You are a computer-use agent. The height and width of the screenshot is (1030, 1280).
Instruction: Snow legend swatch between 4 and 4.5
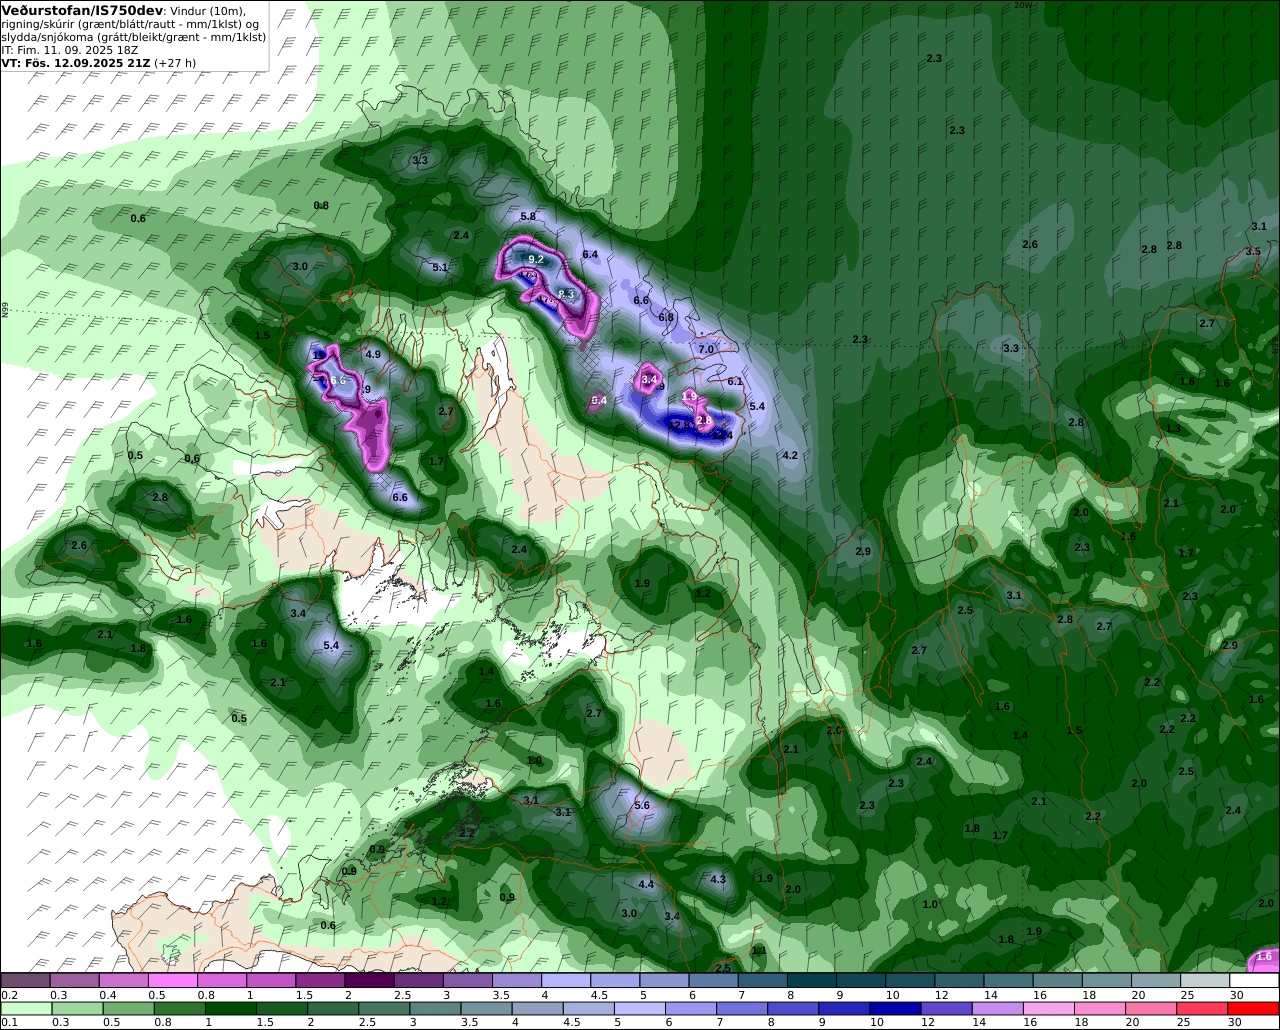click(x=566, y=980)
